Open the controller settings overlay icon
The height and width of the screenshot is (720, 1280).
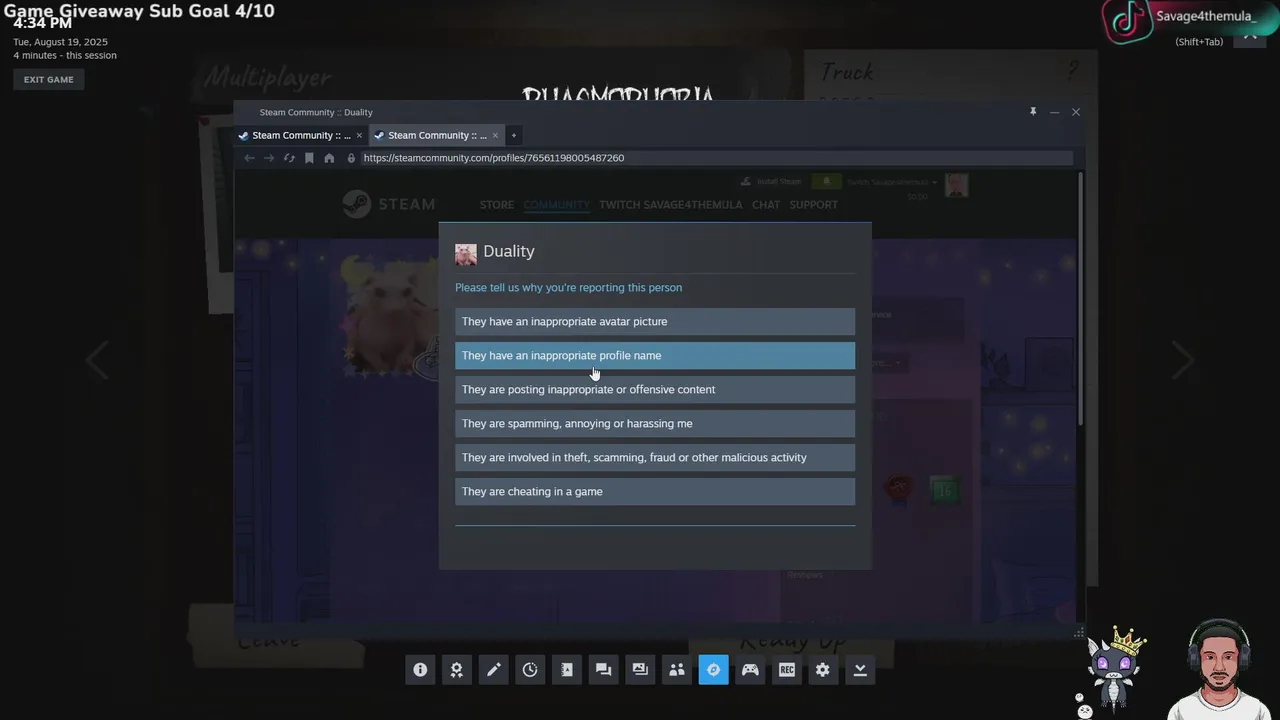coord(750,670)
